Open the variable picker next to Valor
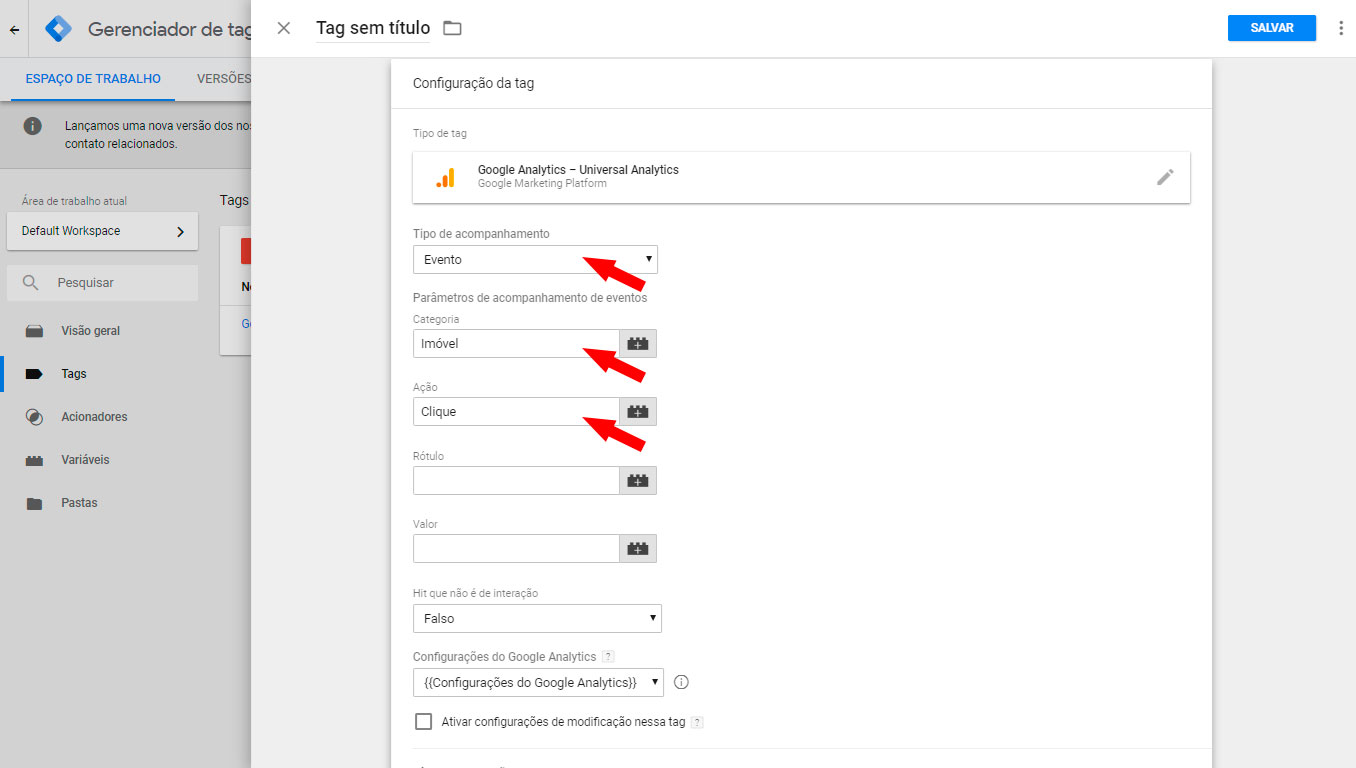1356x768 pixels. point(638,549)
